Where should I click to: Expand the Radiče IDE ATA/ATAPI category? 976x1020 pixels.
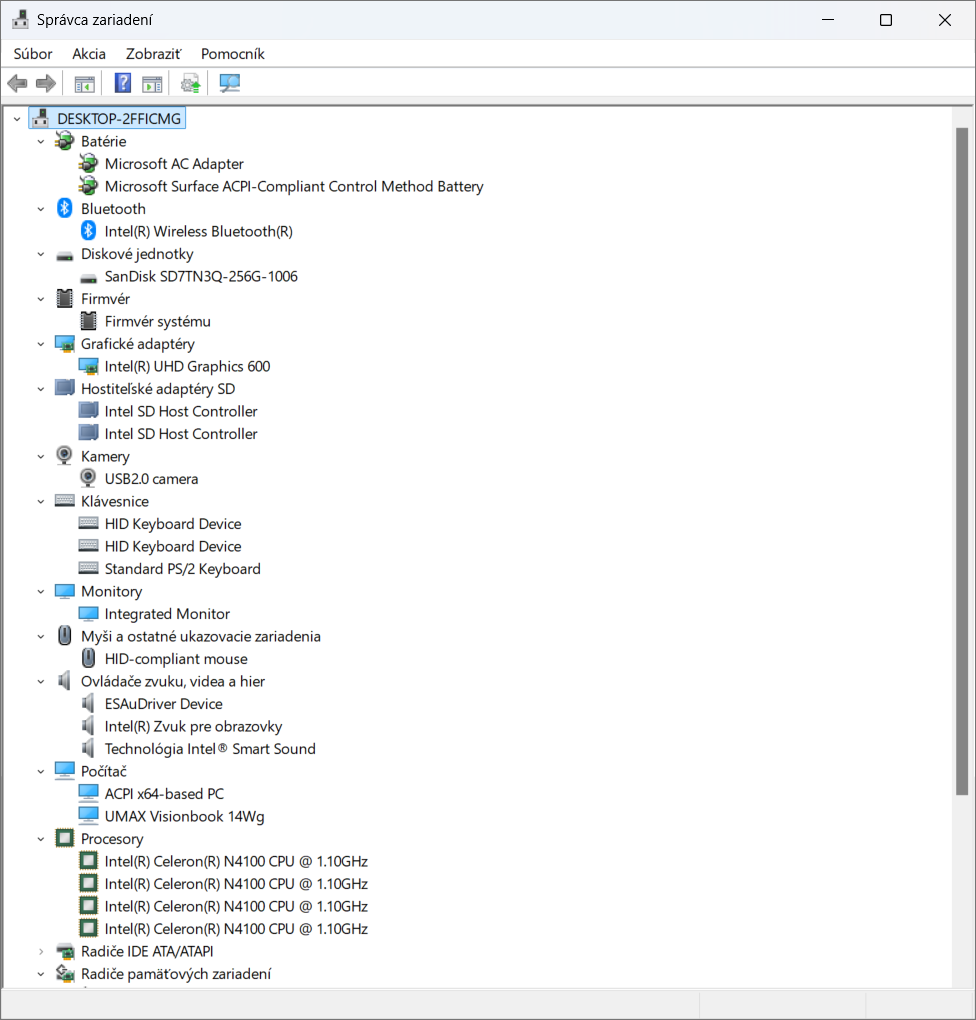[x=41, y=951]
